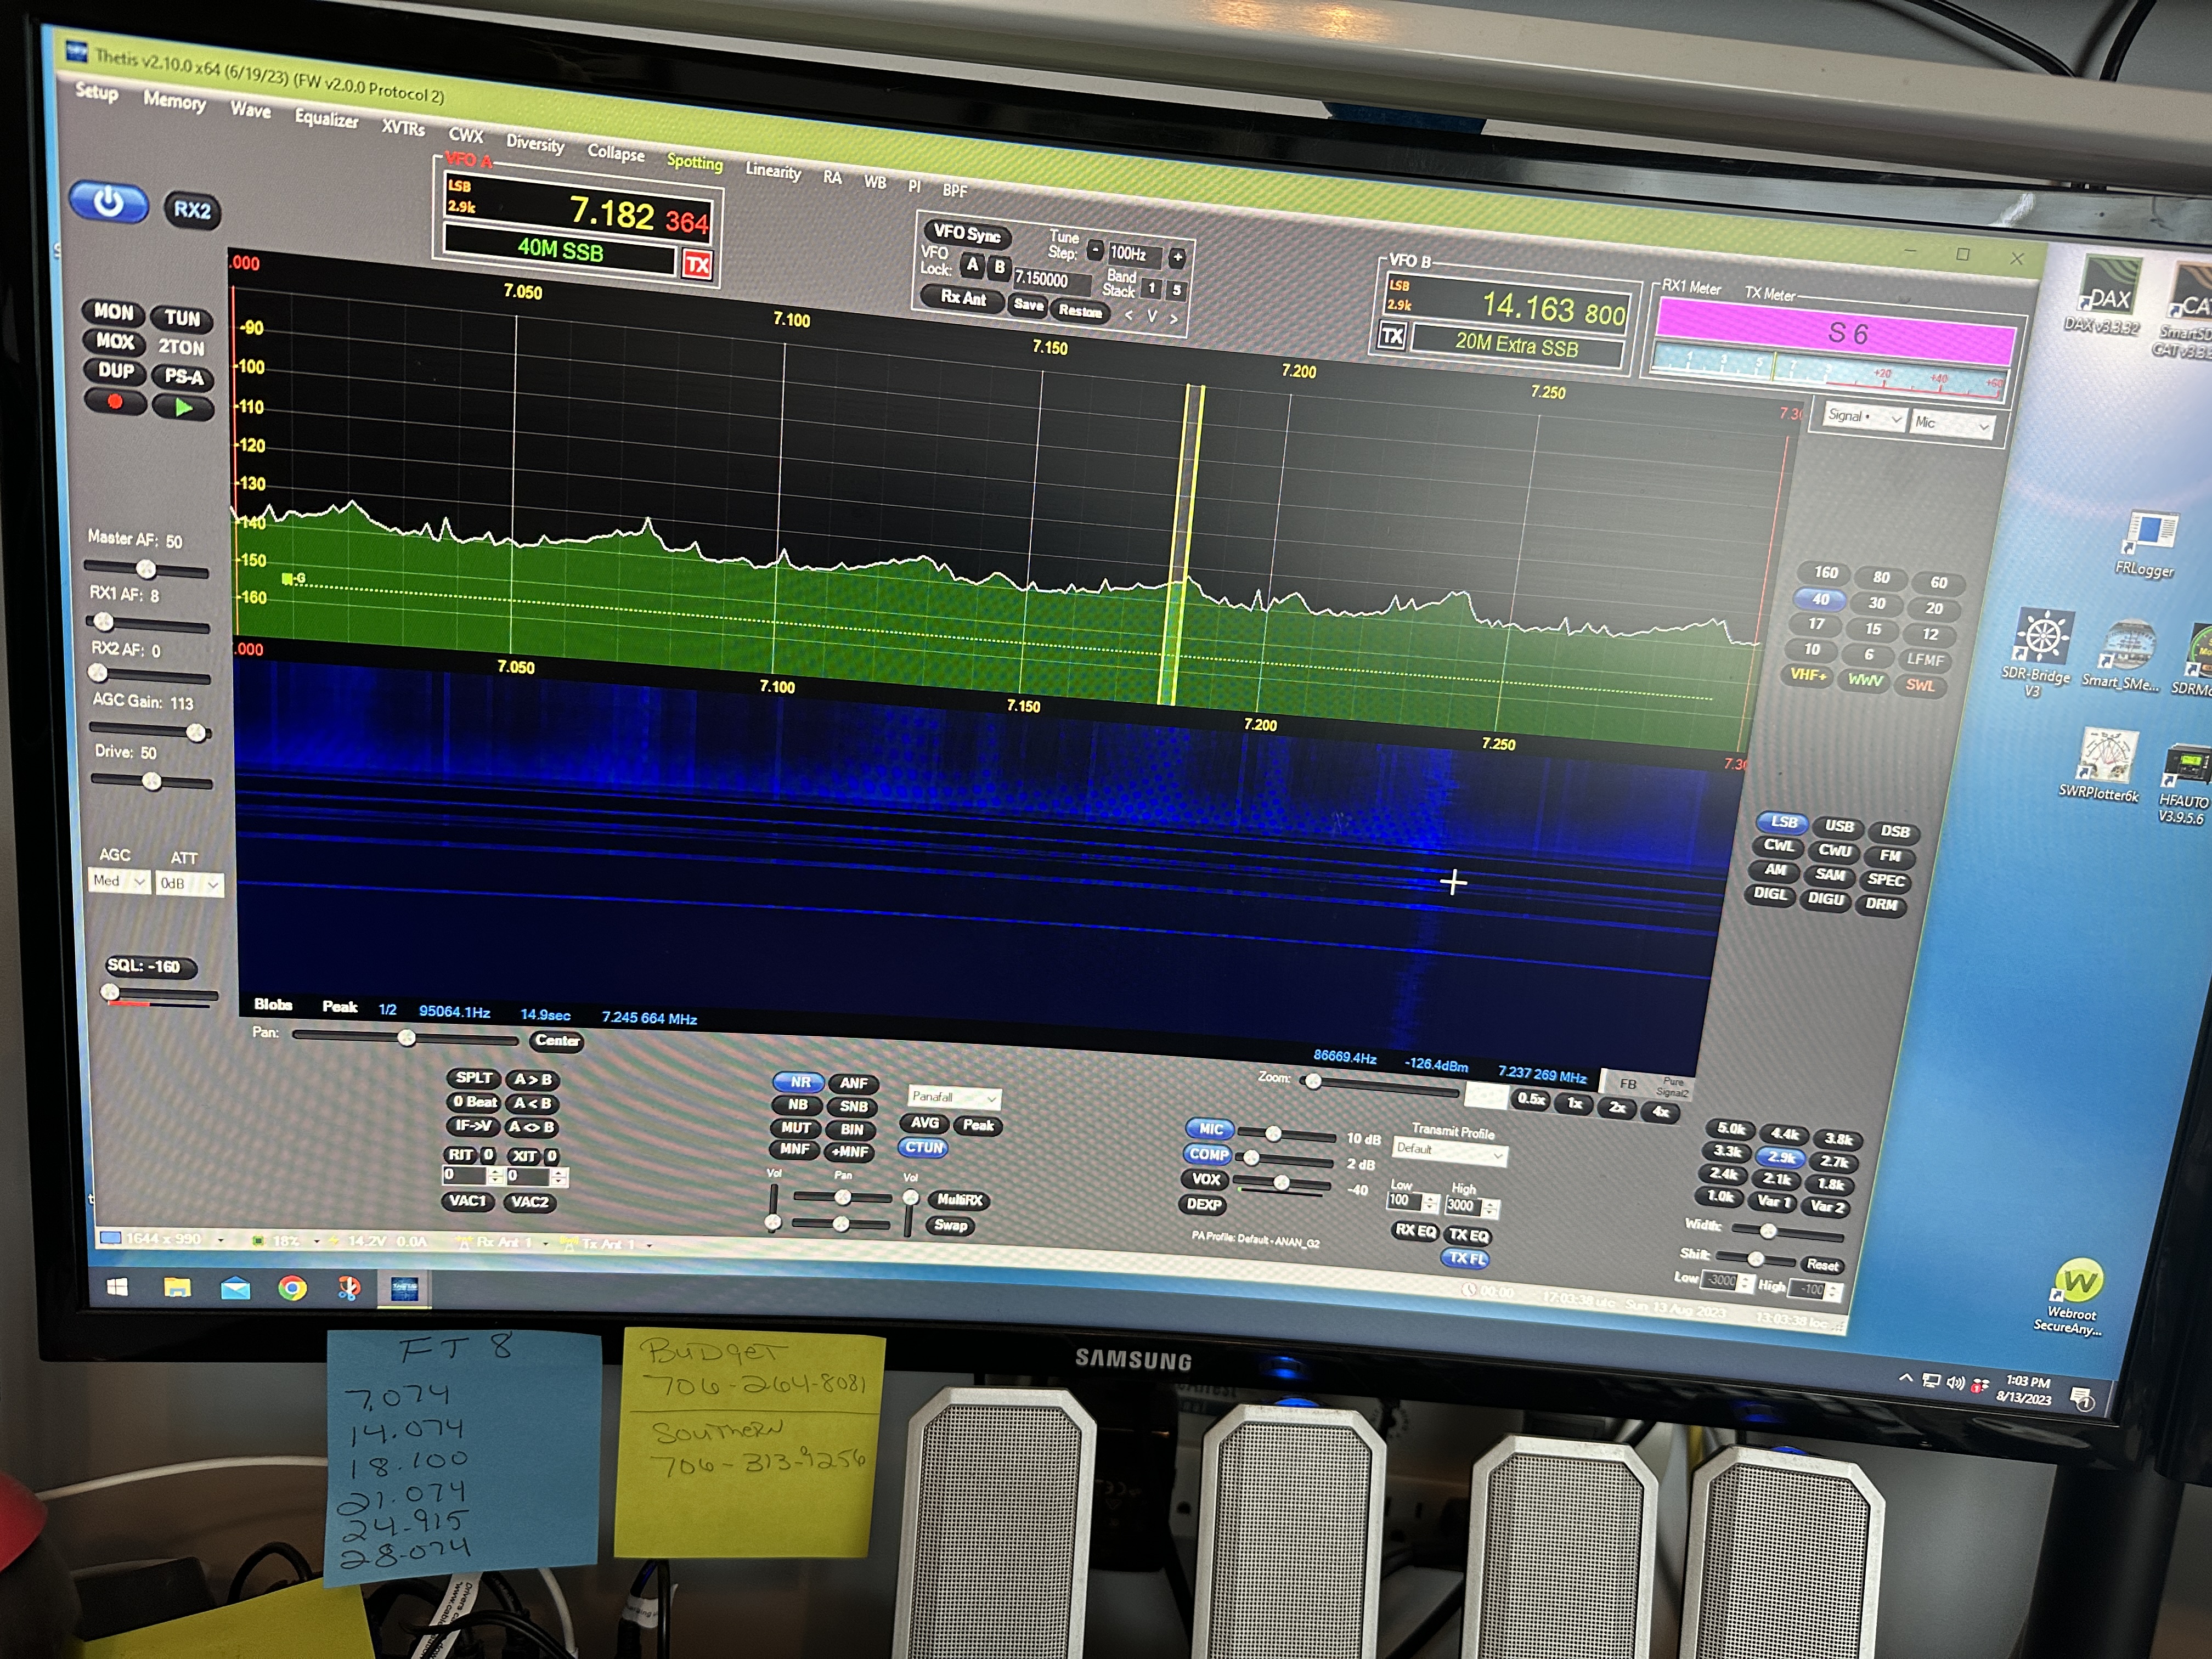Open the Memory menu
Image resolution: width=2212 pixels, height=1659 pixels.
coord(174,101)
